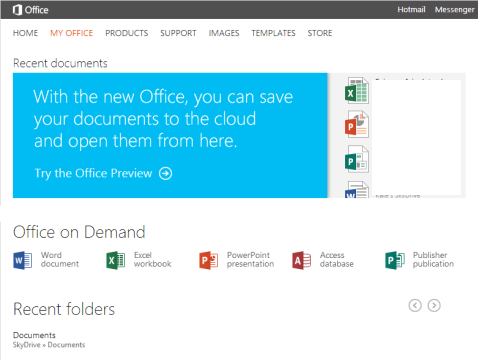Viewport: 478px width, 360px height.
Task: Create a new Access database link
Action: pos(337,260)
